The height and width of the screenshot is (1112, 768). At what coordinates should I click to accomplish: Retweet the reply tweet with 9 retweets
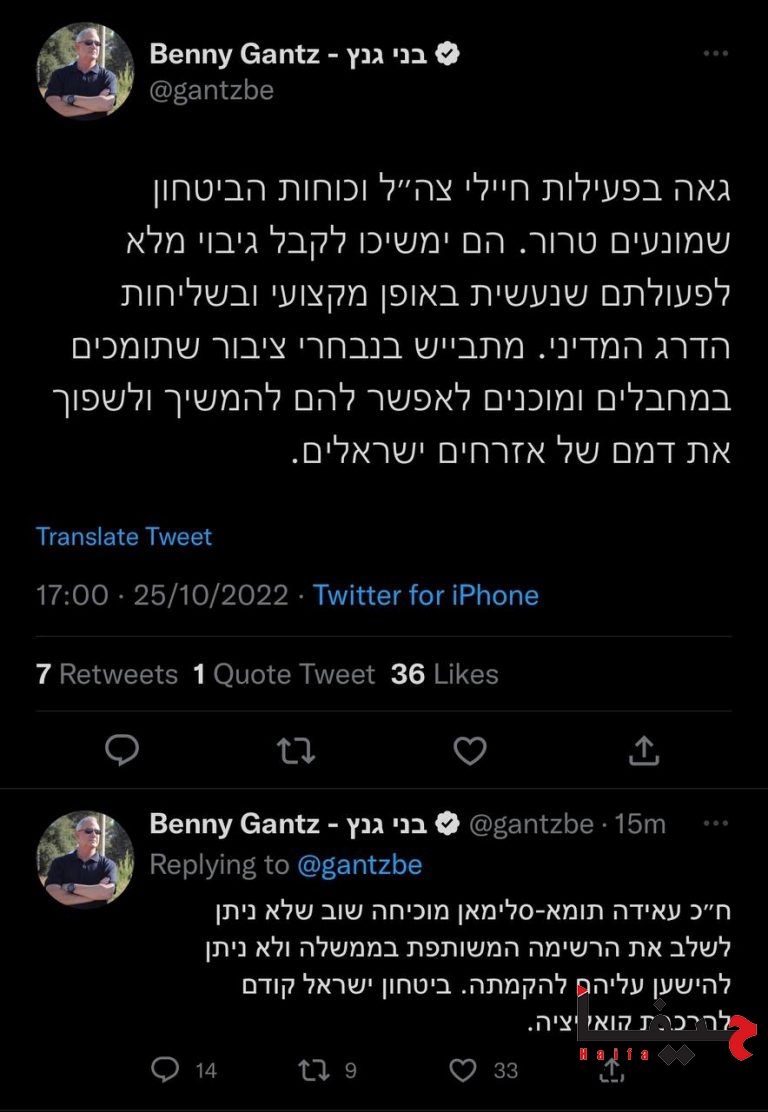coord(314,1070)
